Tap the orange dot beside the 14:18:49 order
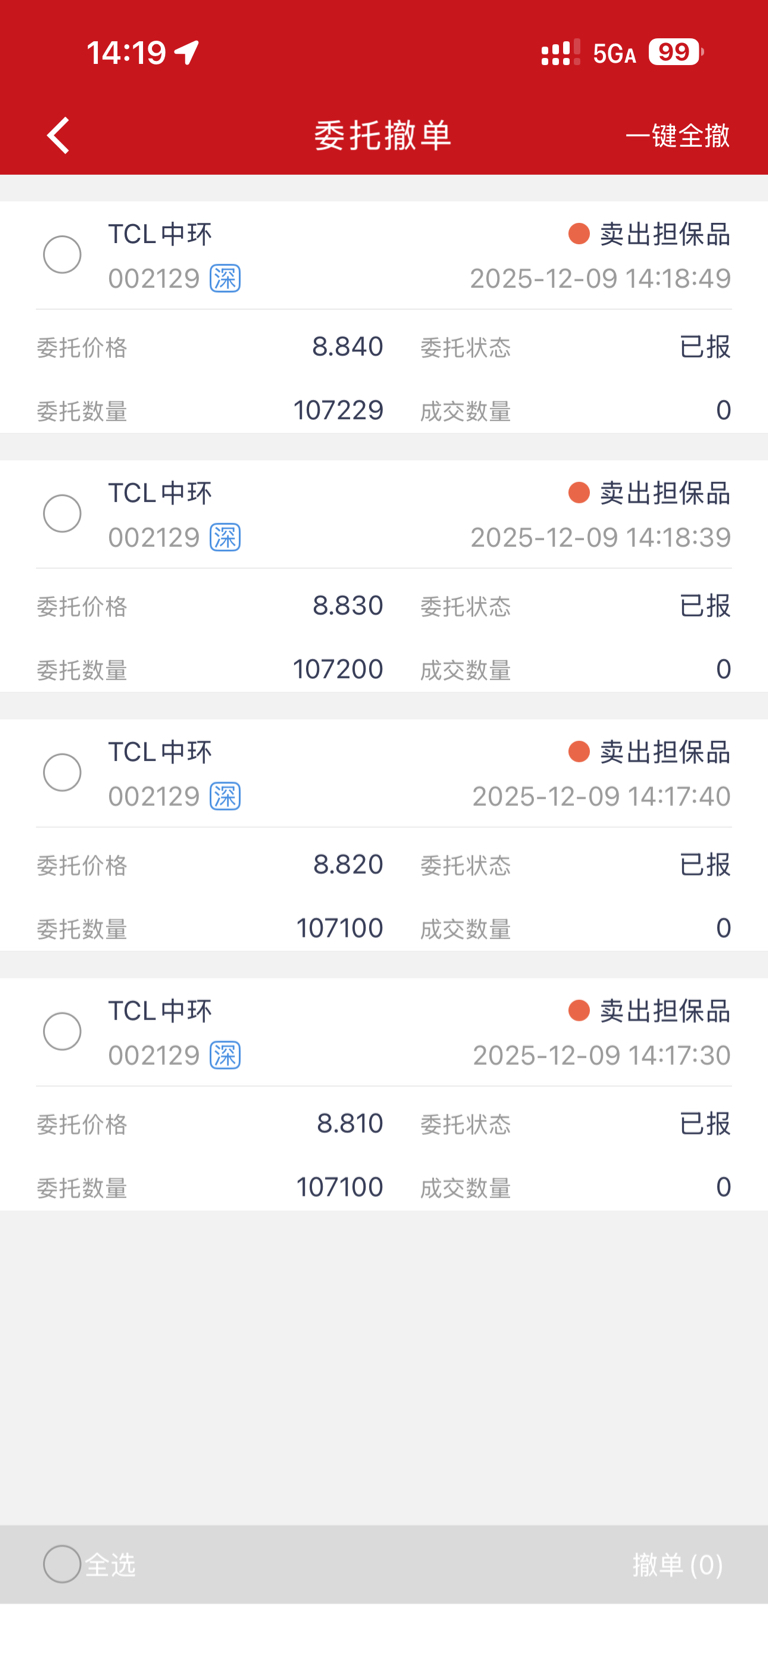 point(578,234)
